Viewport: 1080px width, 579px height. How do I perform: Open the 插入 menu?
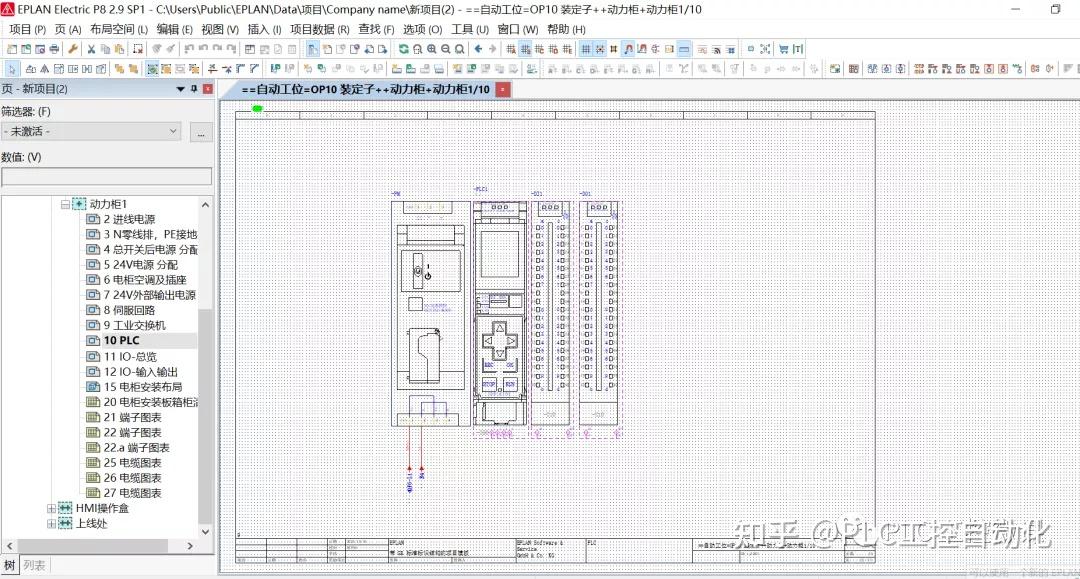coord(258,29)
